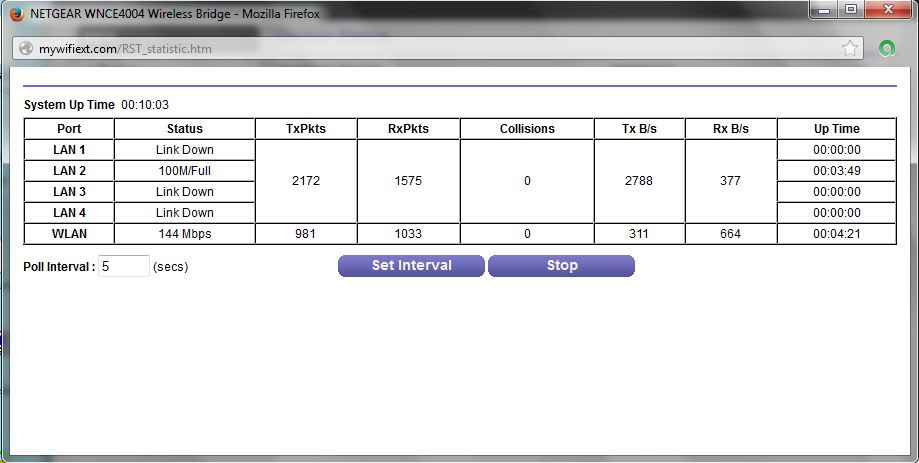
Task: Click the bookmark star icon
Action: (x=850, y=48)
